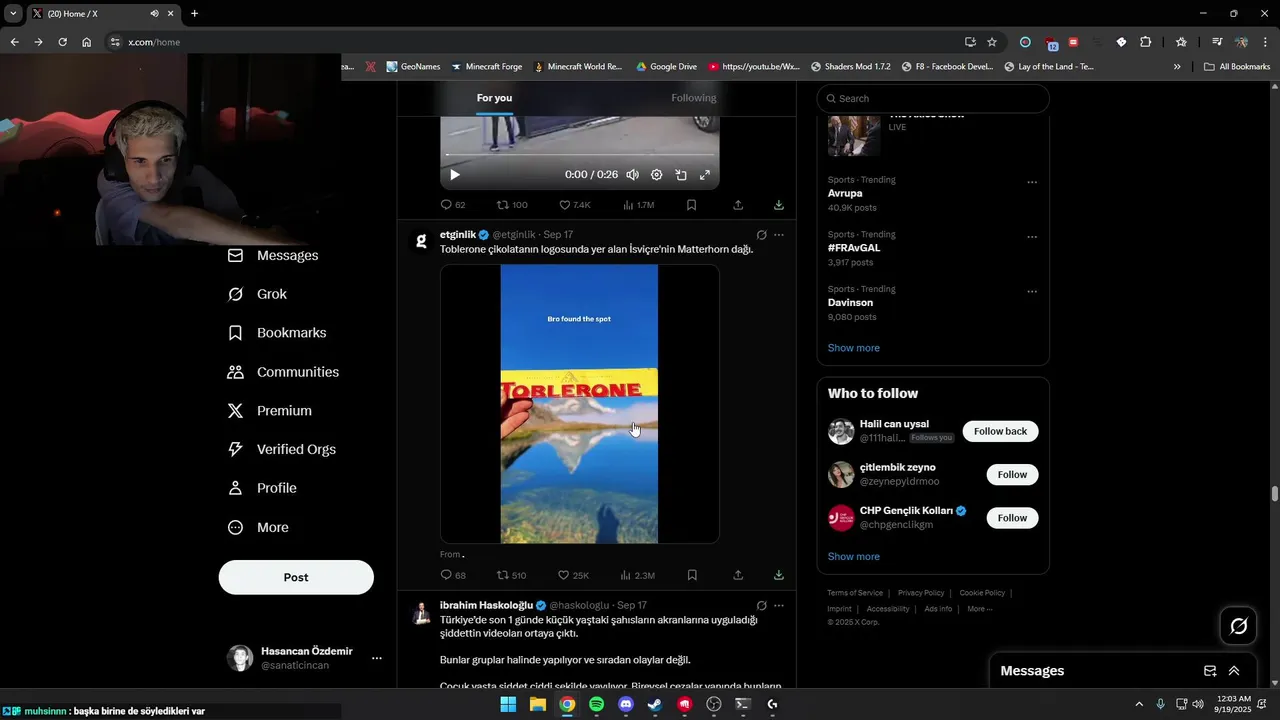1280x720 pixels.
Task: Open Verified Orgs in the sidebar
Action: click(282, 450)
